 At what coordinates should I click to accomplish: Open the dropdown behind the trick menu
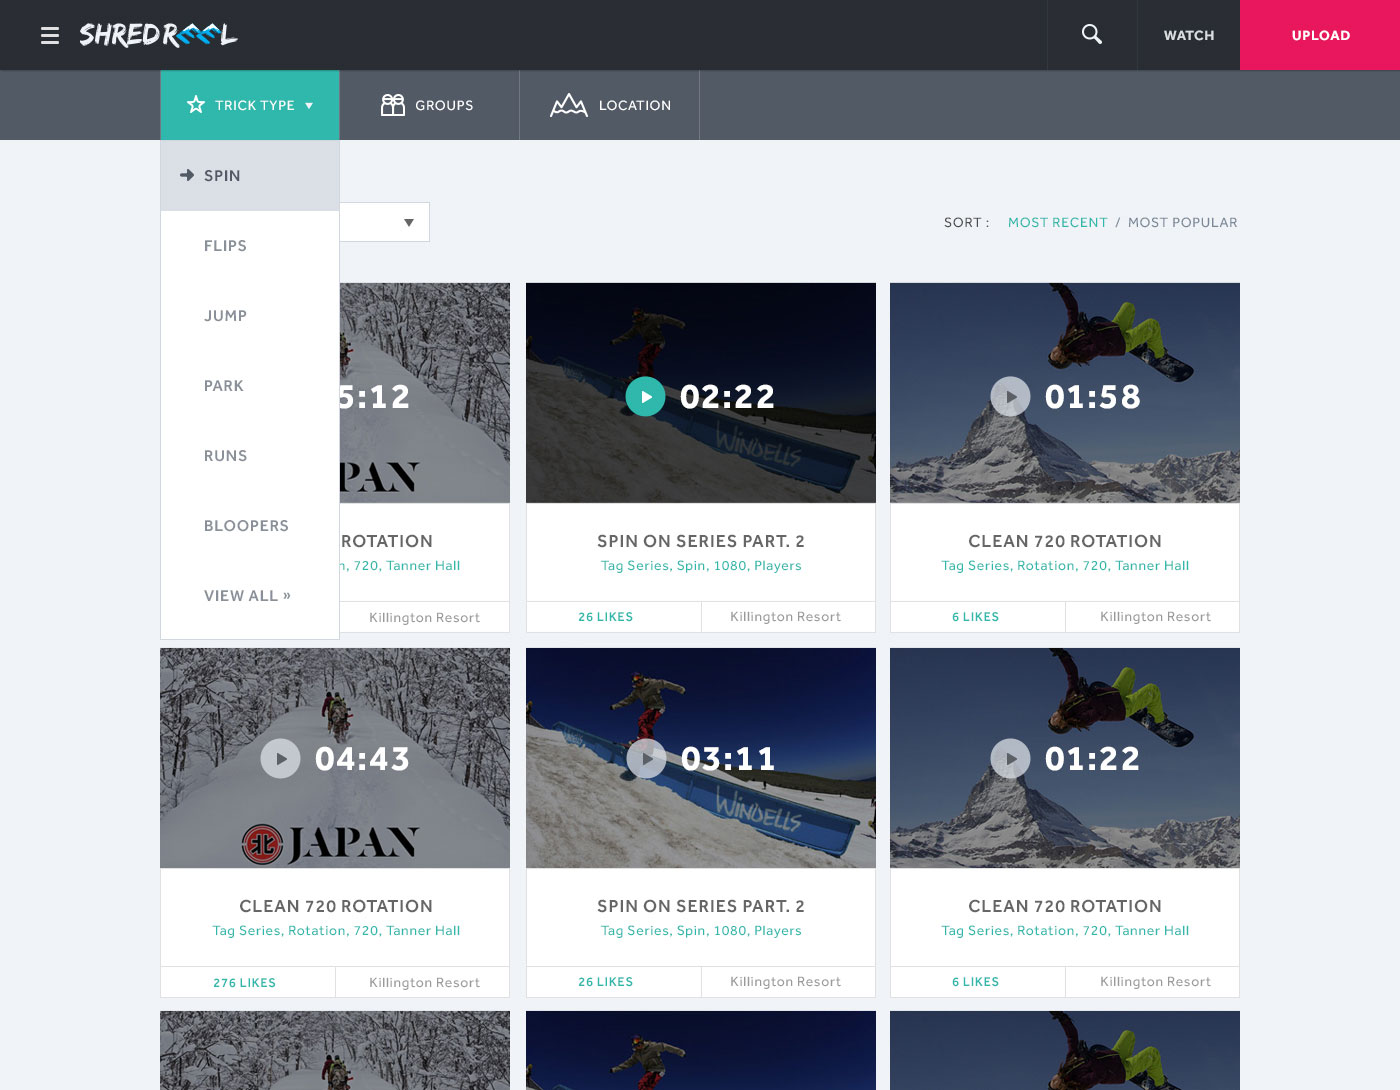point(385,222)
